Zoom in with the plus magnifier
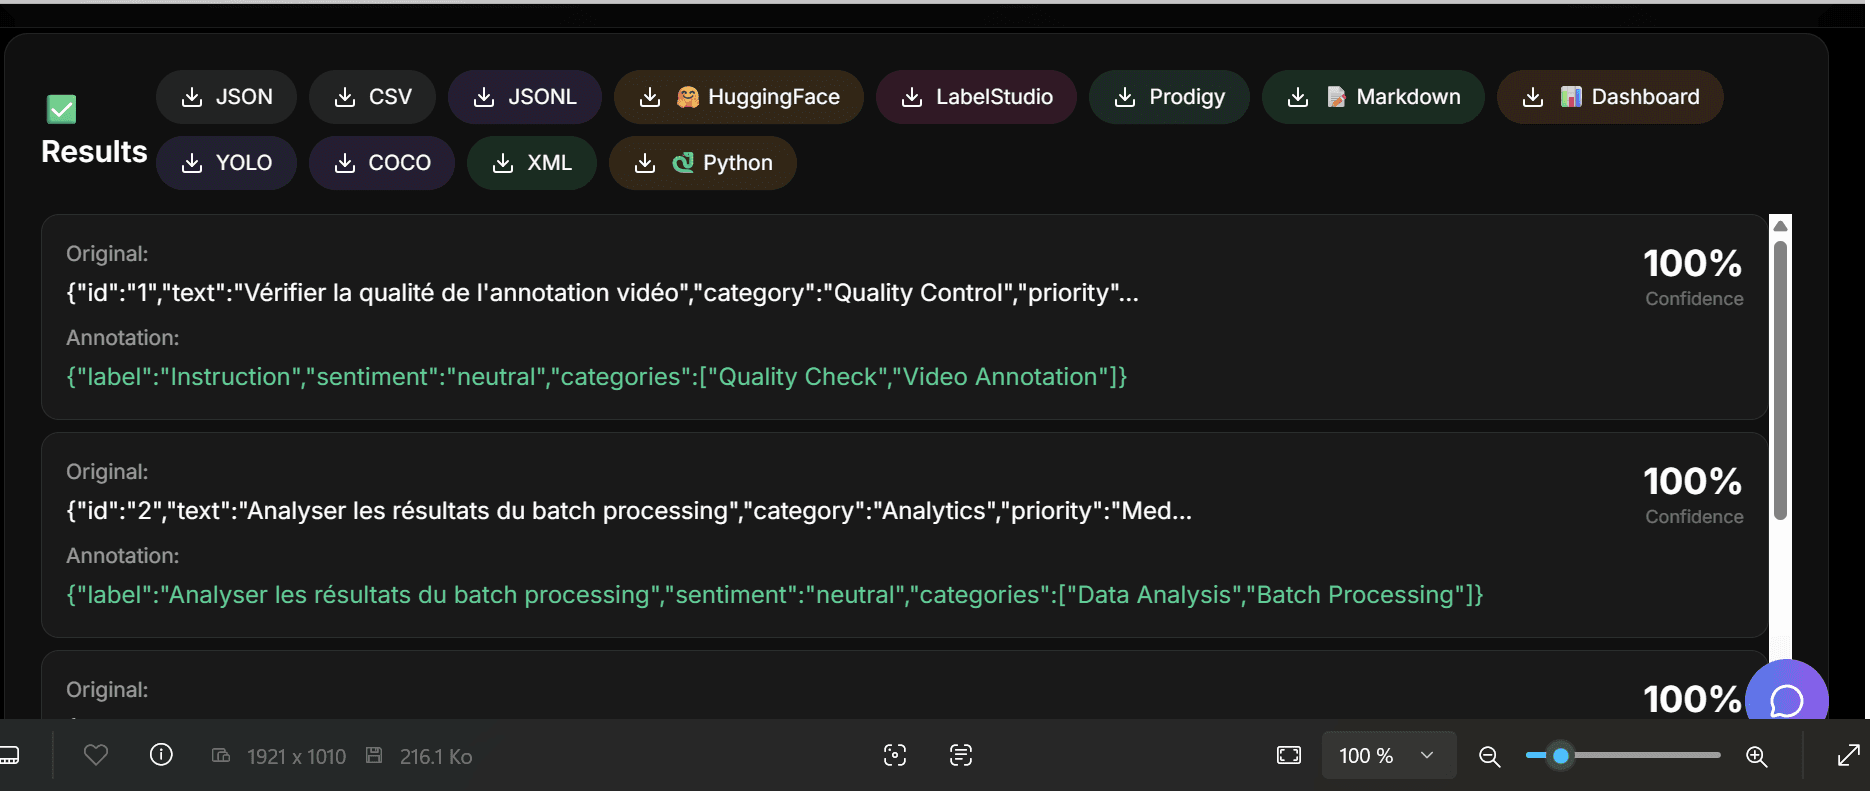The height and width of the screenshot is (791, 1870). click(1757, 756)
